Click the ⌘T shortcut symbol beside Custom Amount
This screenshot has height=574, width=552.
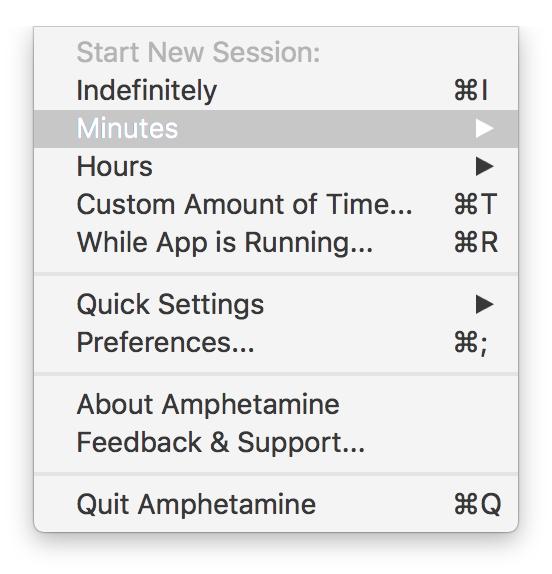pos(475,204)
